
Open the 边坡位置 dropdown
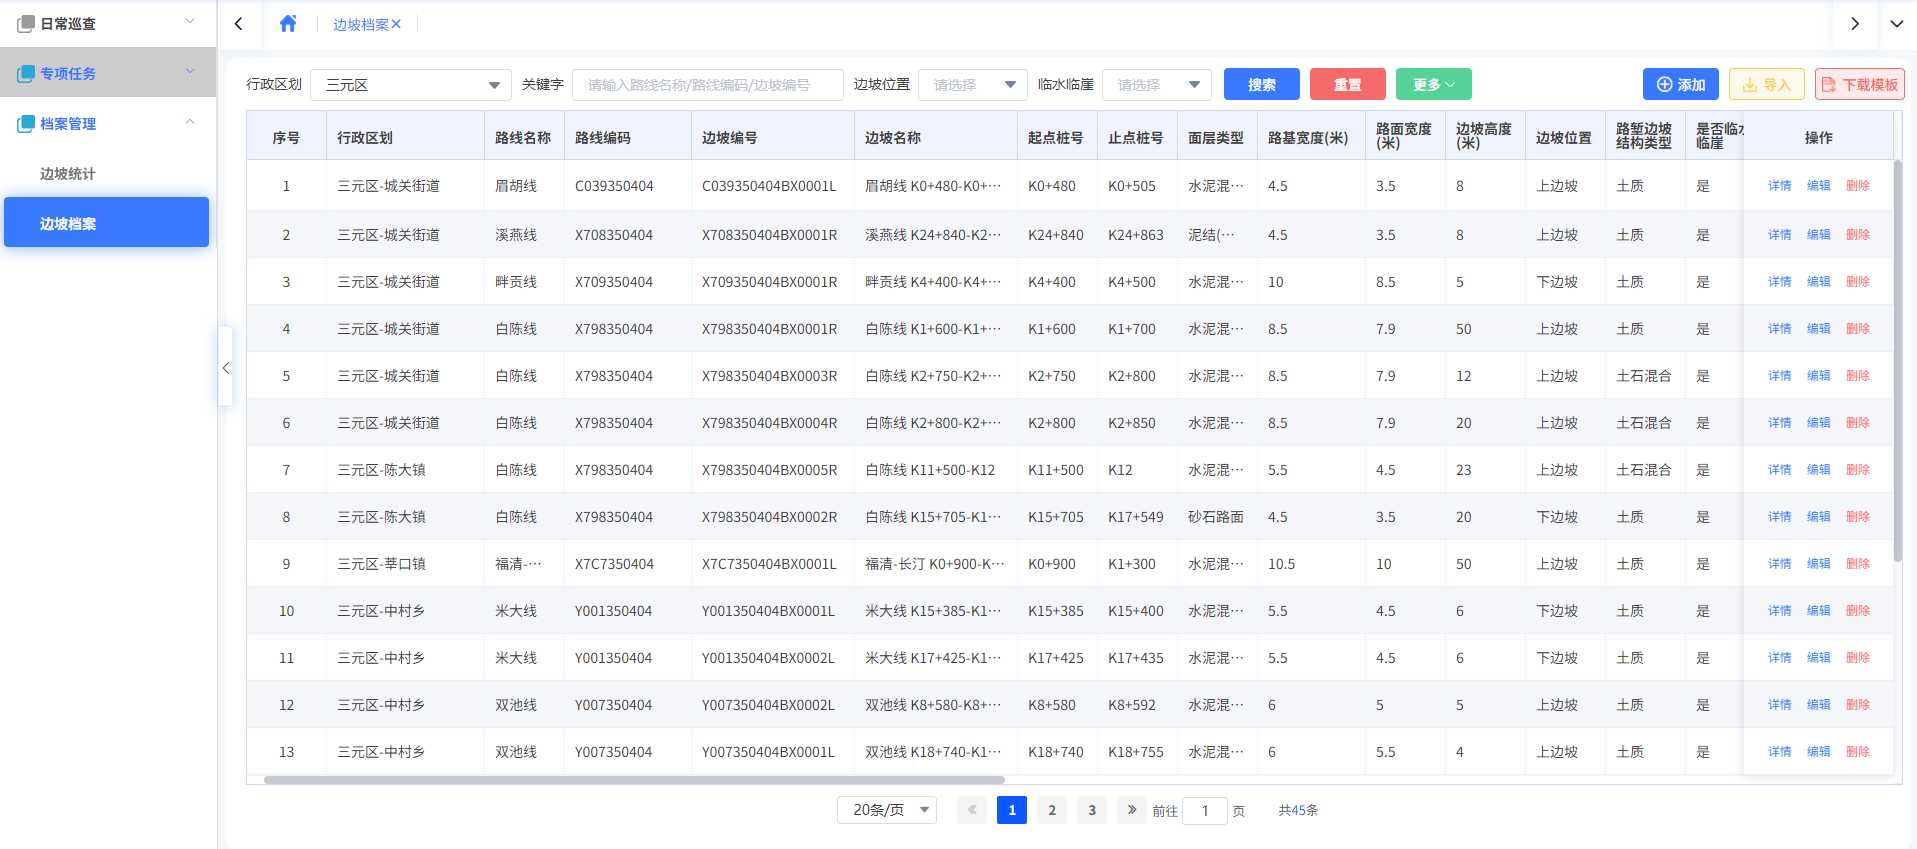973,85
